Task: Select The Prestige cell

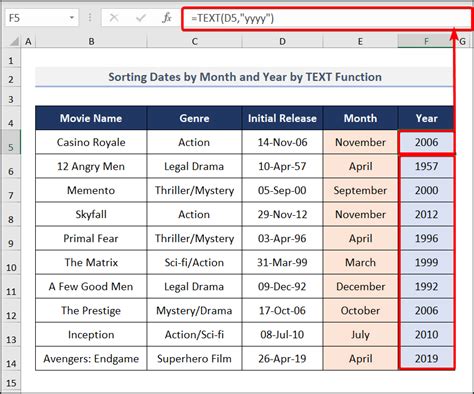Action: pyautogui.click(x=91, y=310)
